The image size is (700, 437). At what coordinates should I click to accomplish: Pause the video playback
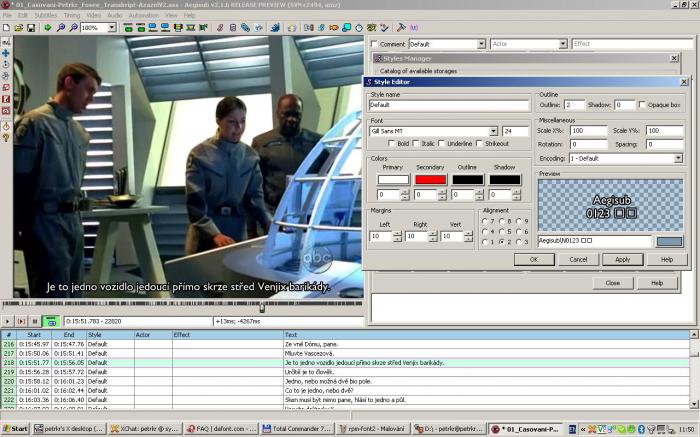[x=35, y=321]
